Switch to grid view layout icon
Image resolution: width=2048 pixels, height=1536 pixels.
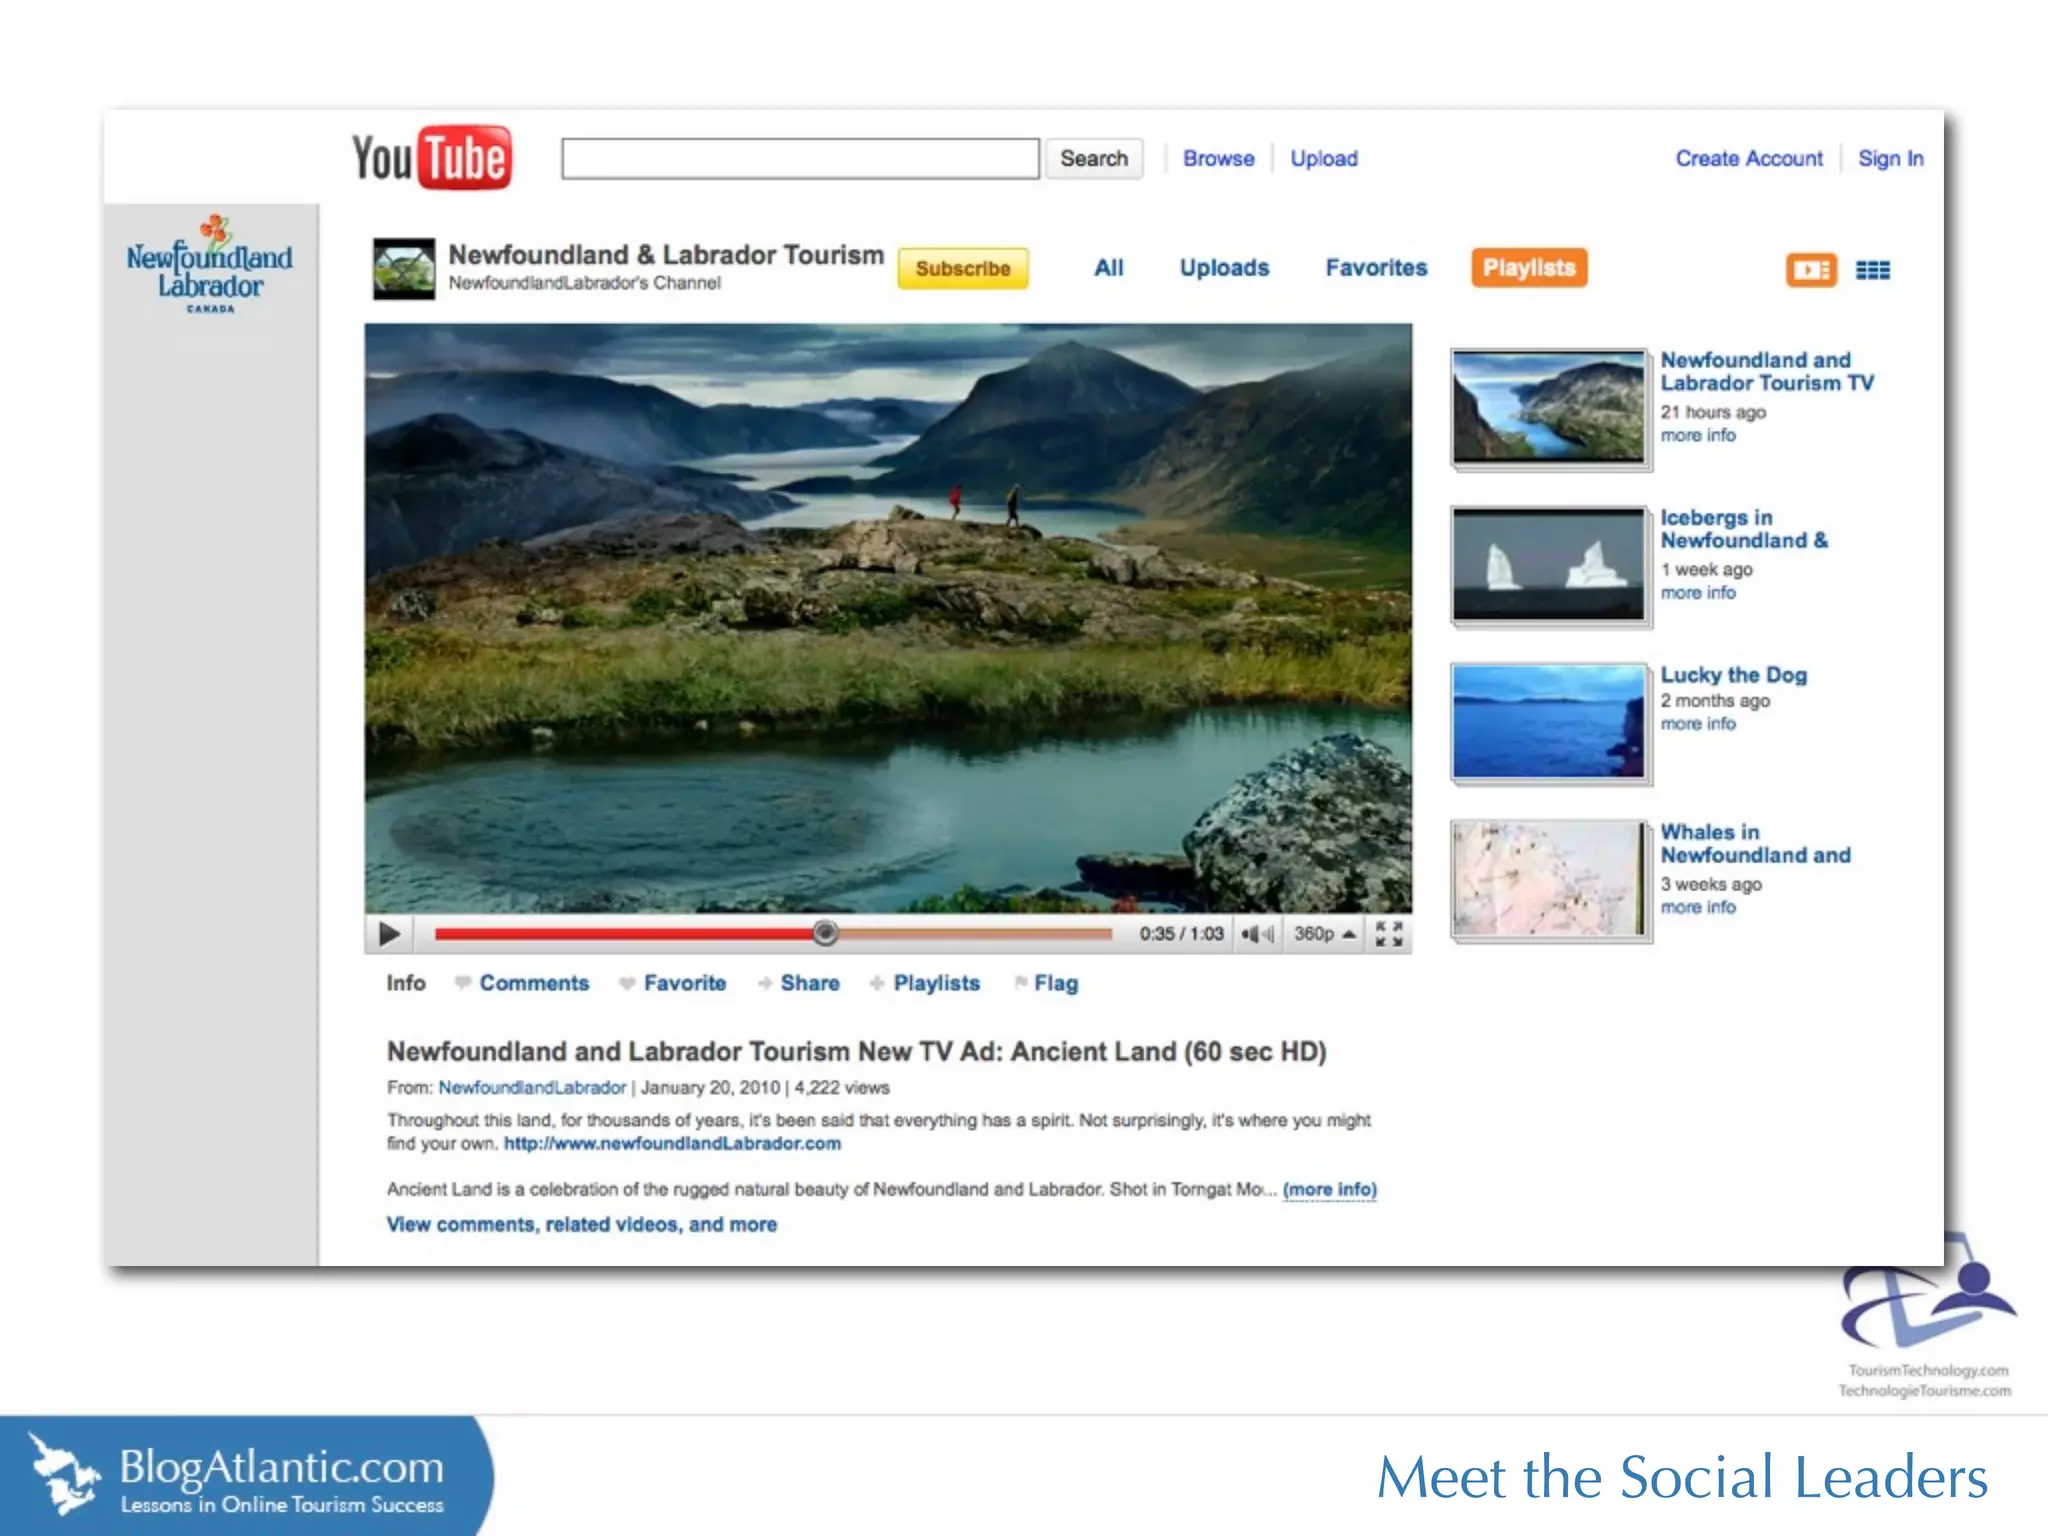(x=1872, y=270)
